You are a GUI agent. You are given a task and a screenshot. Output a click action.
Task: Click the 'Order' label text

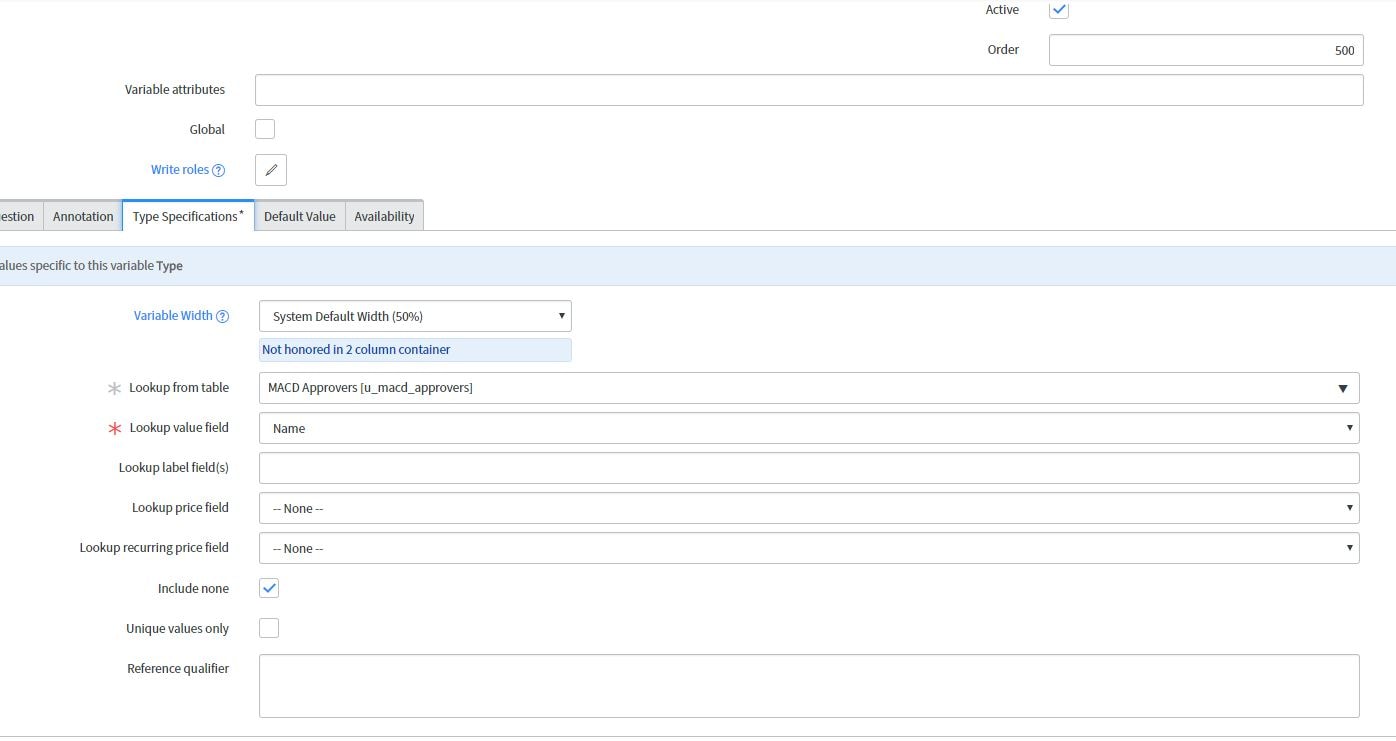point(1003,50)
